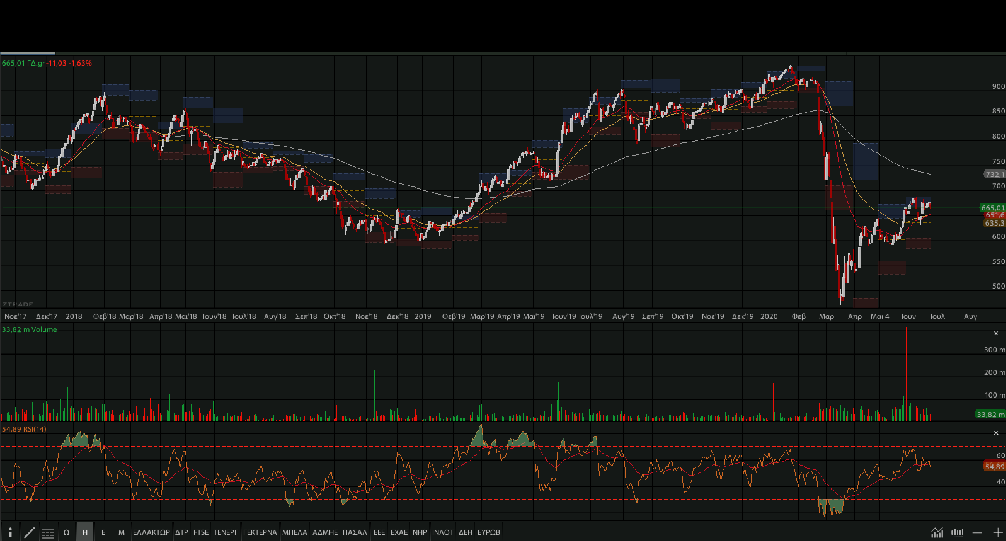This screenshot has height=541, width=1006.
Task: Open the indicators chart icon
Action: tap(937, 532)
